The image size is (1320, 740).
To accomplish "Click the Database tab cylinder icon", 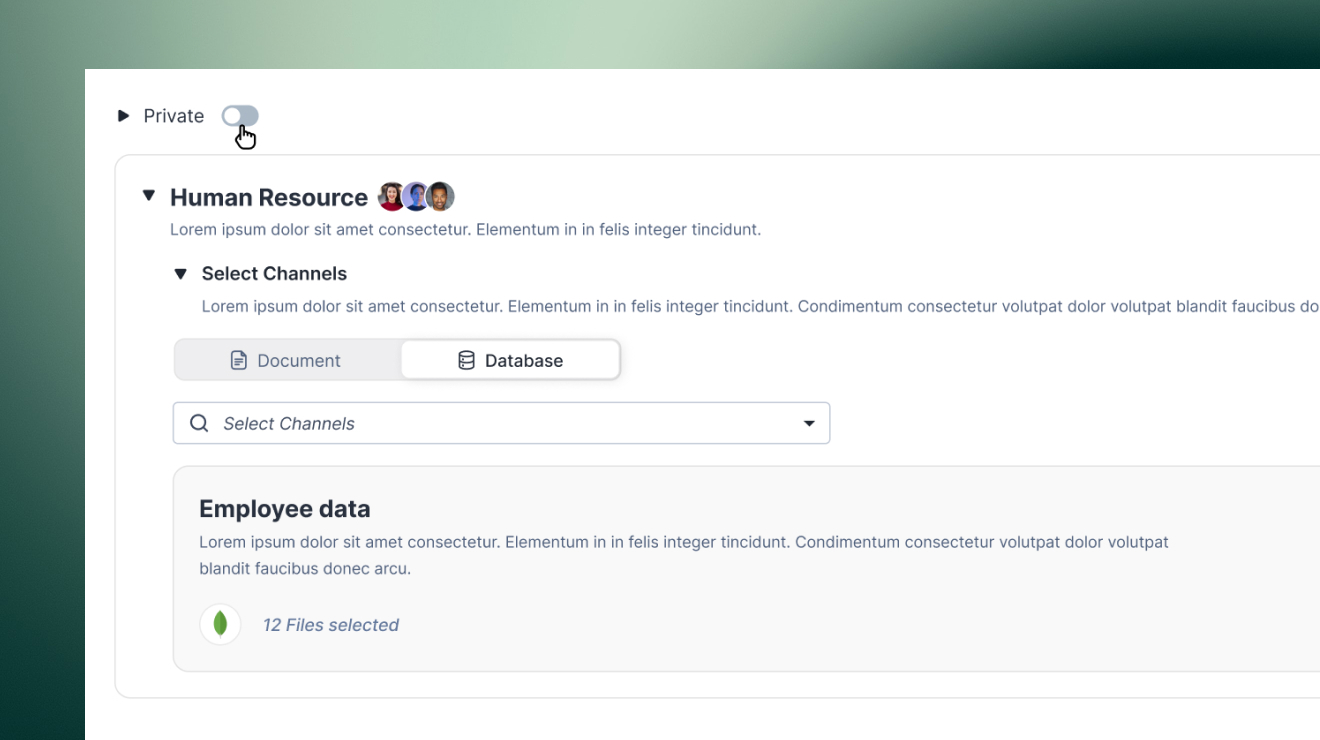I will click(x=466, y=360).
